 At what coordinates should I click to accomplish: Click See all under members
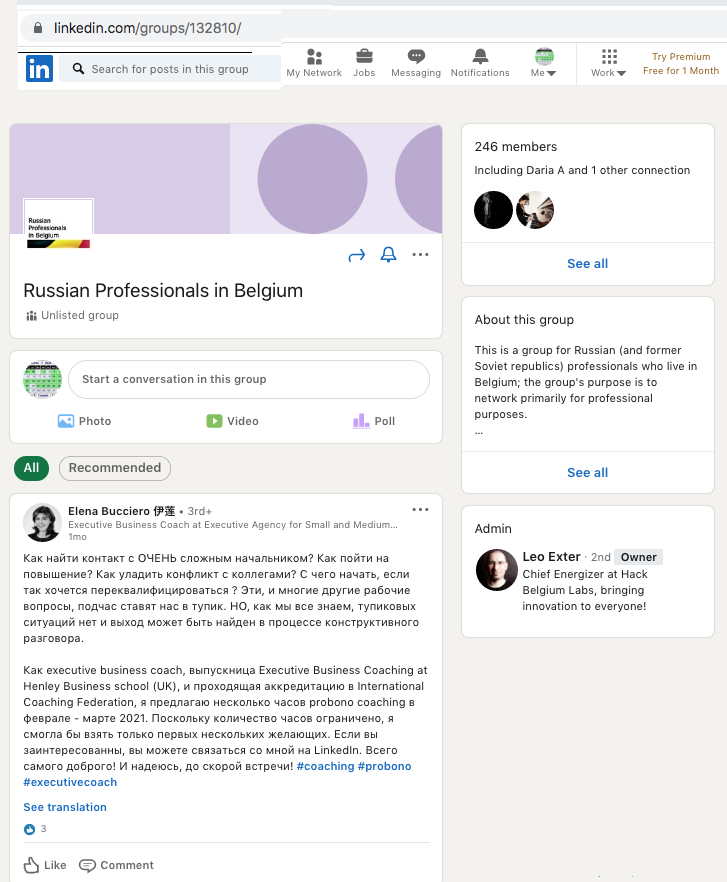(x=587, y=264)
